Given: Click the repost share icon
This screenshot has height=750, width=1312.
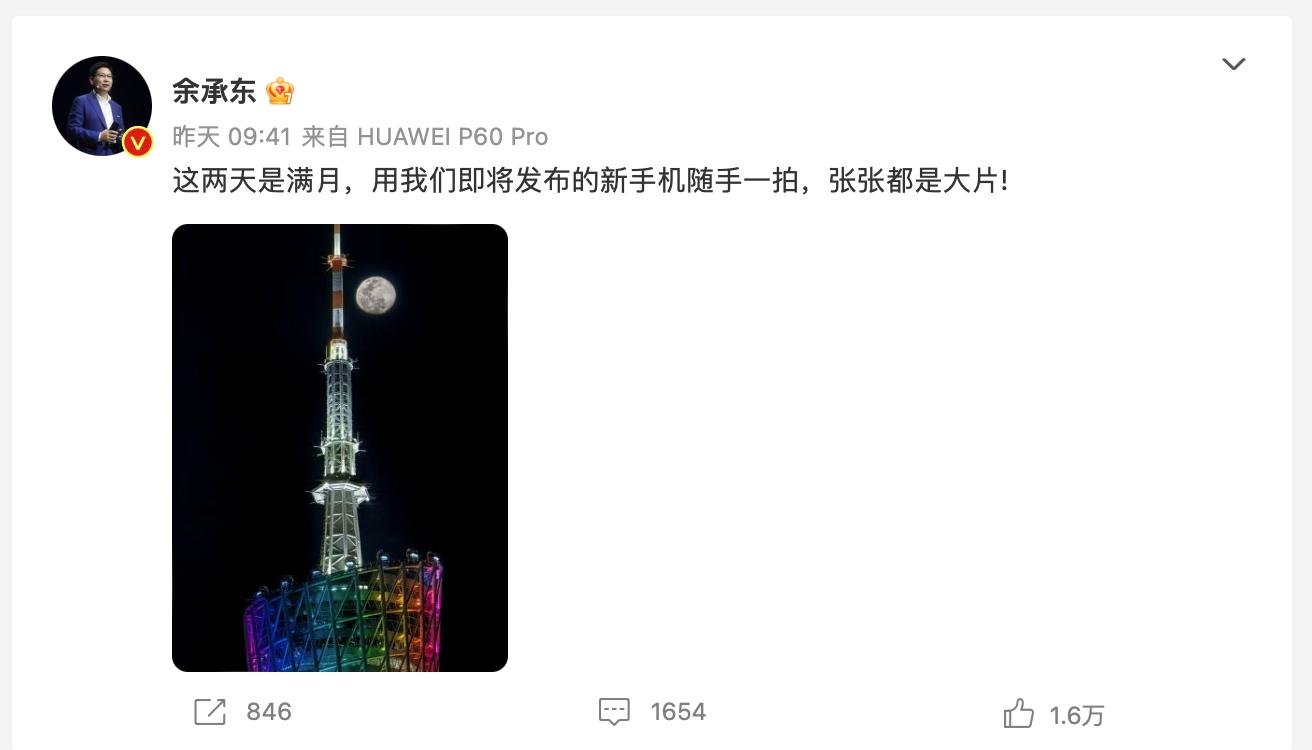Looking at the screenshot, I should (210, 712).
